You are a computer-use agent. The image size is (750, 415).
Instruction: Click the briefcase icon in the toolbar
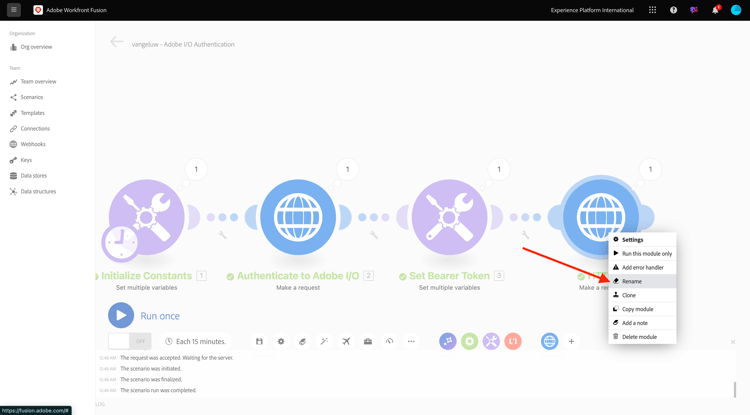[368, 341]
